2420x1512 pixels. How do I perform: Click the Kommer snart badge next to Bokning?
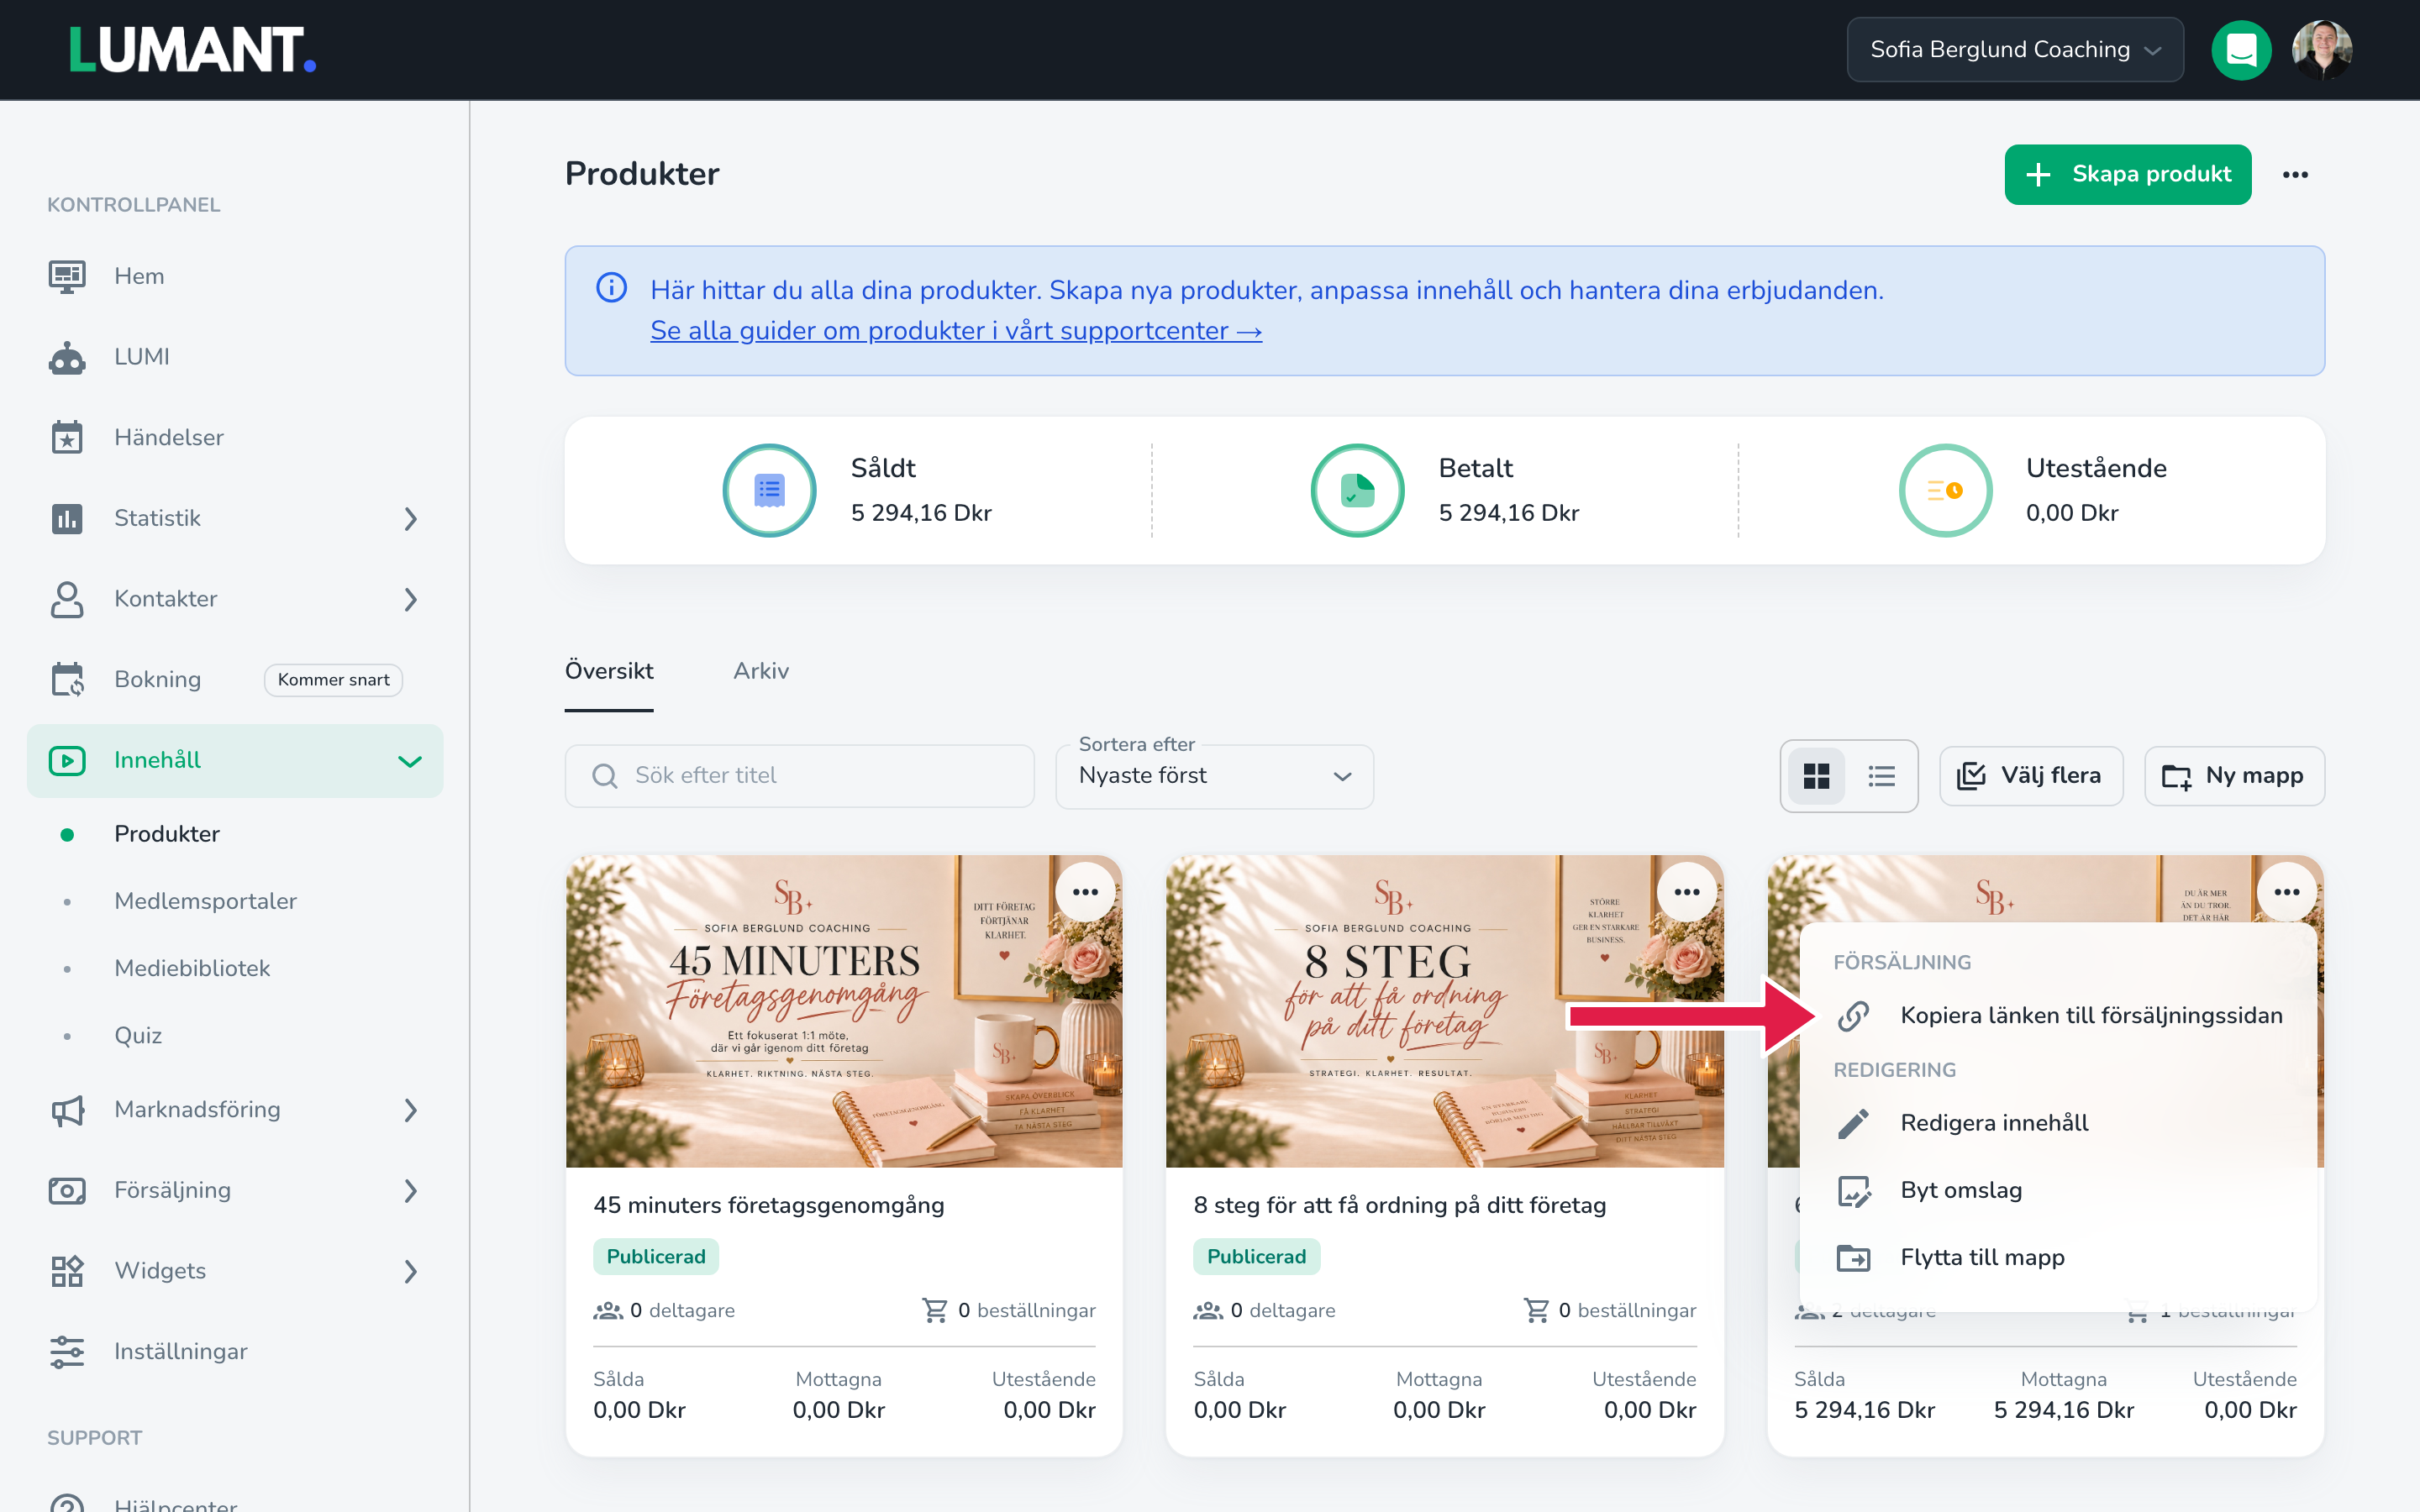[x=333, y=680]
